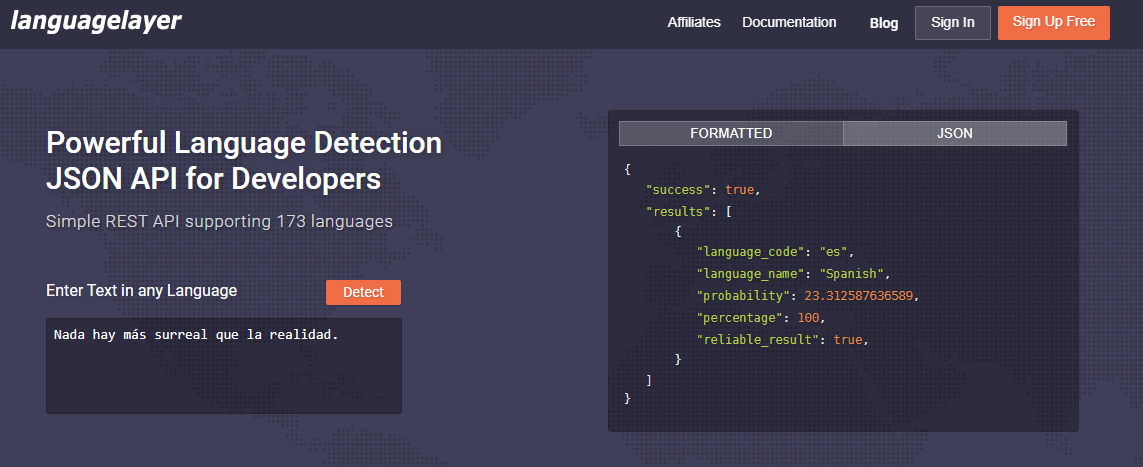Select the "language_name": "Spanish" line
The width and height of the screenshot is (1143, 467).
(794, 274)
